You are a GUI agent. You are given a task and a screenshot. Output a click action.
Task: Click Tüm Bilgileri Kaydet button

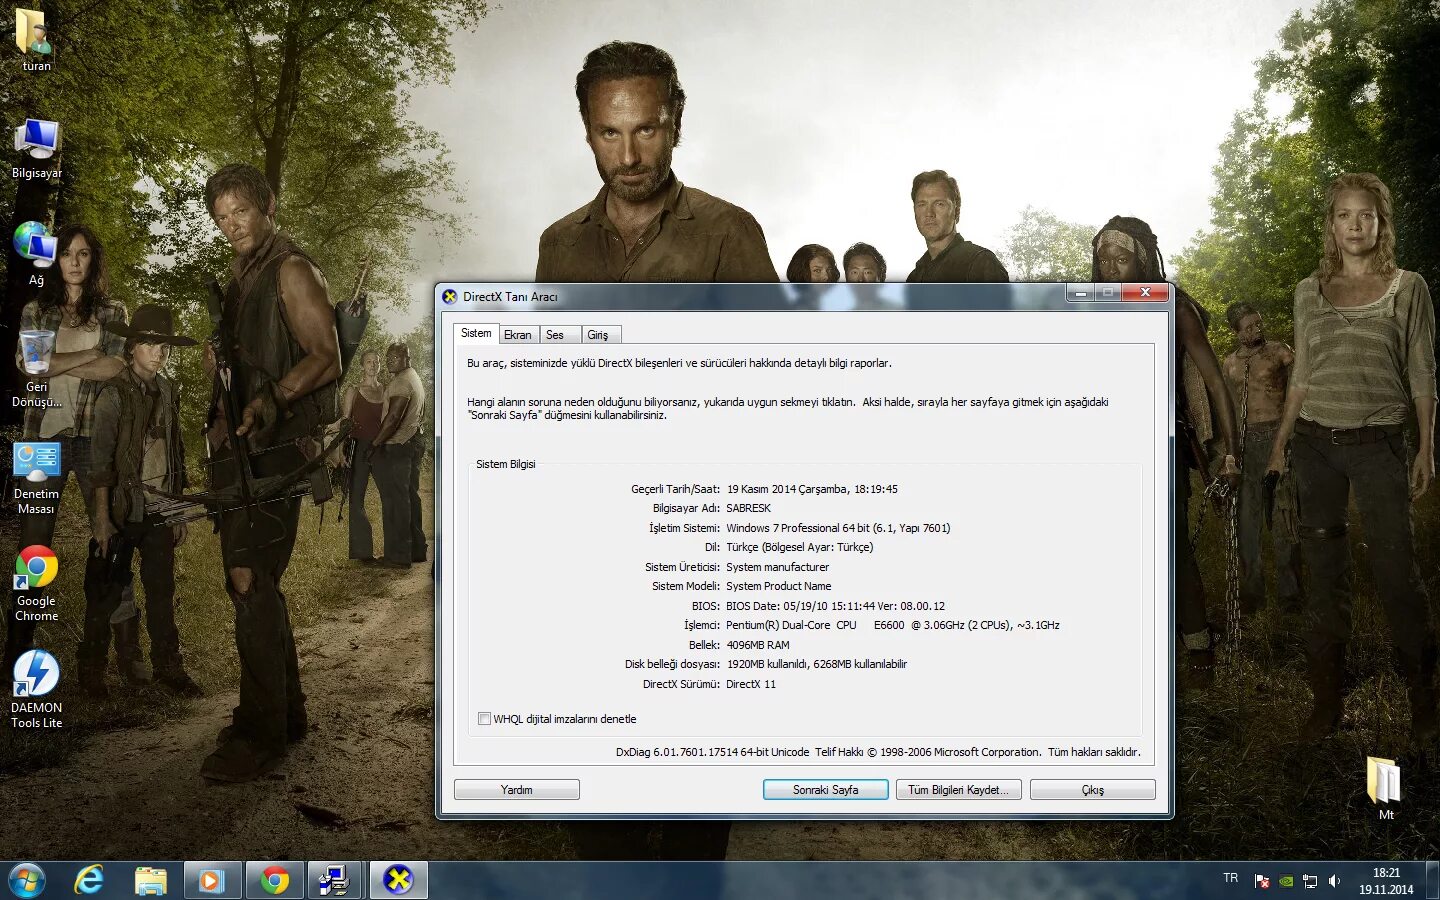coord(959,790)
